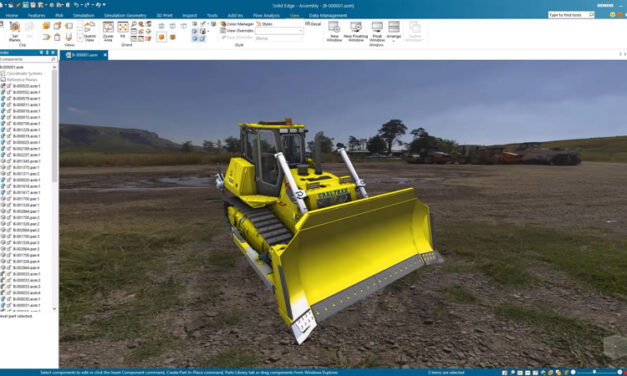
Task: Activate the Sketch View command
Action: coord(89,32)
